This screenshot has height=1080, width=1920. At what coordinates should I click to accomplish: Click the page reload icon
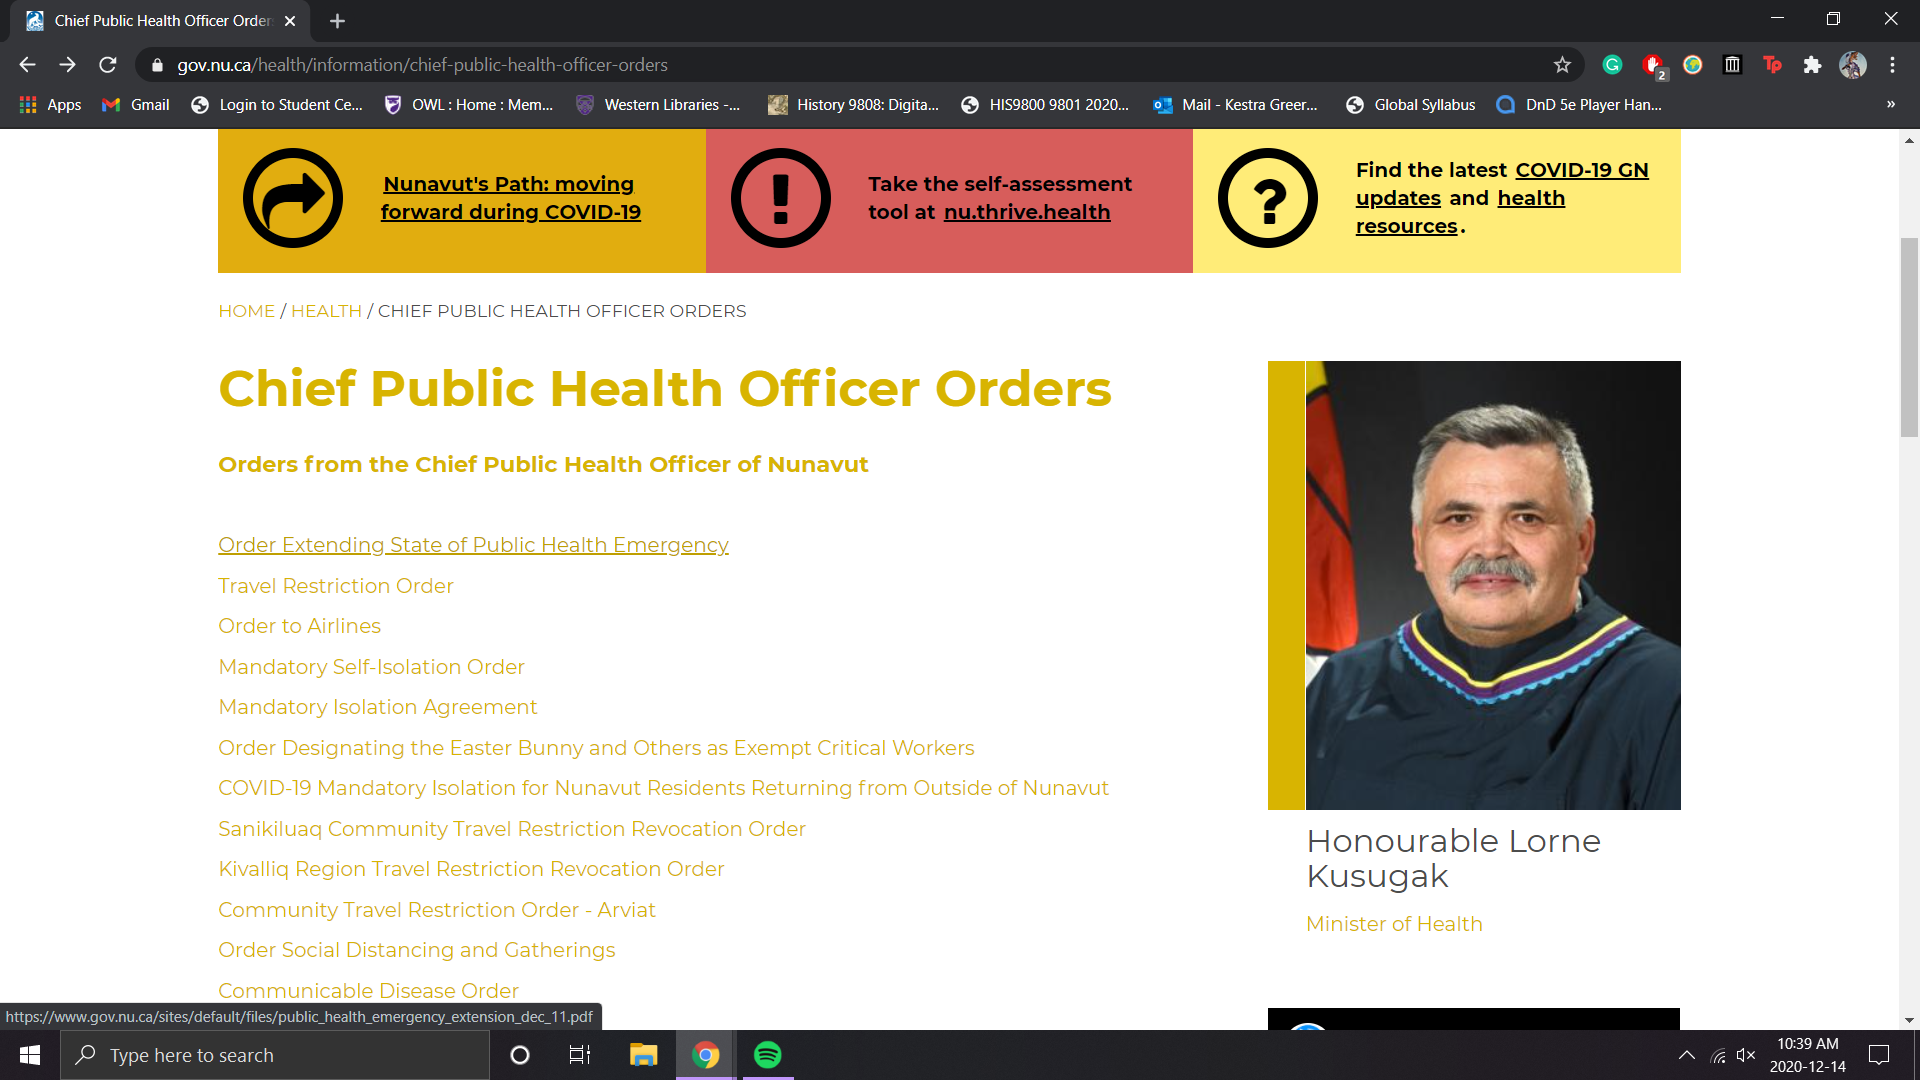108,65
